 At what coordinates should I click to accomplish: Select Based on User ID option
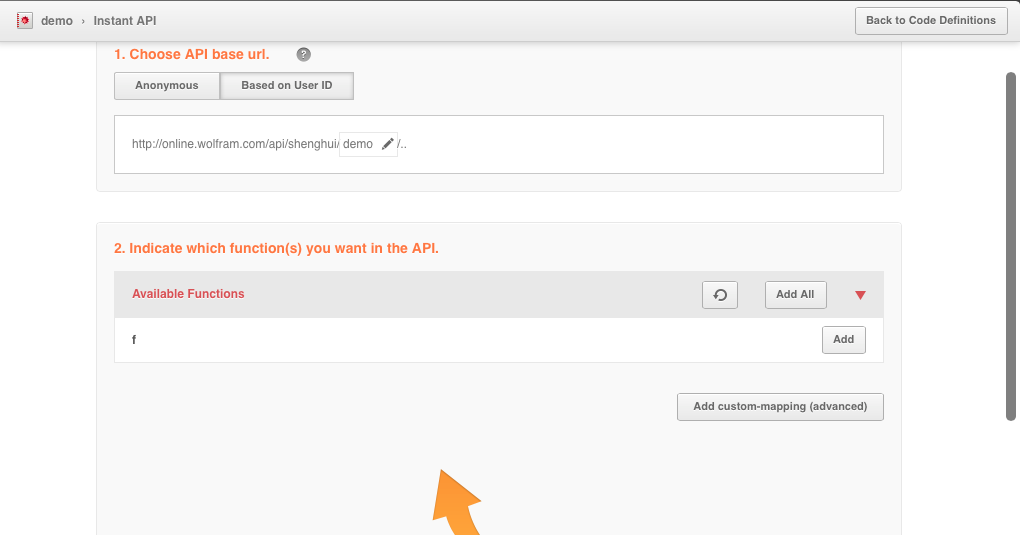click(x=287, y=86)
